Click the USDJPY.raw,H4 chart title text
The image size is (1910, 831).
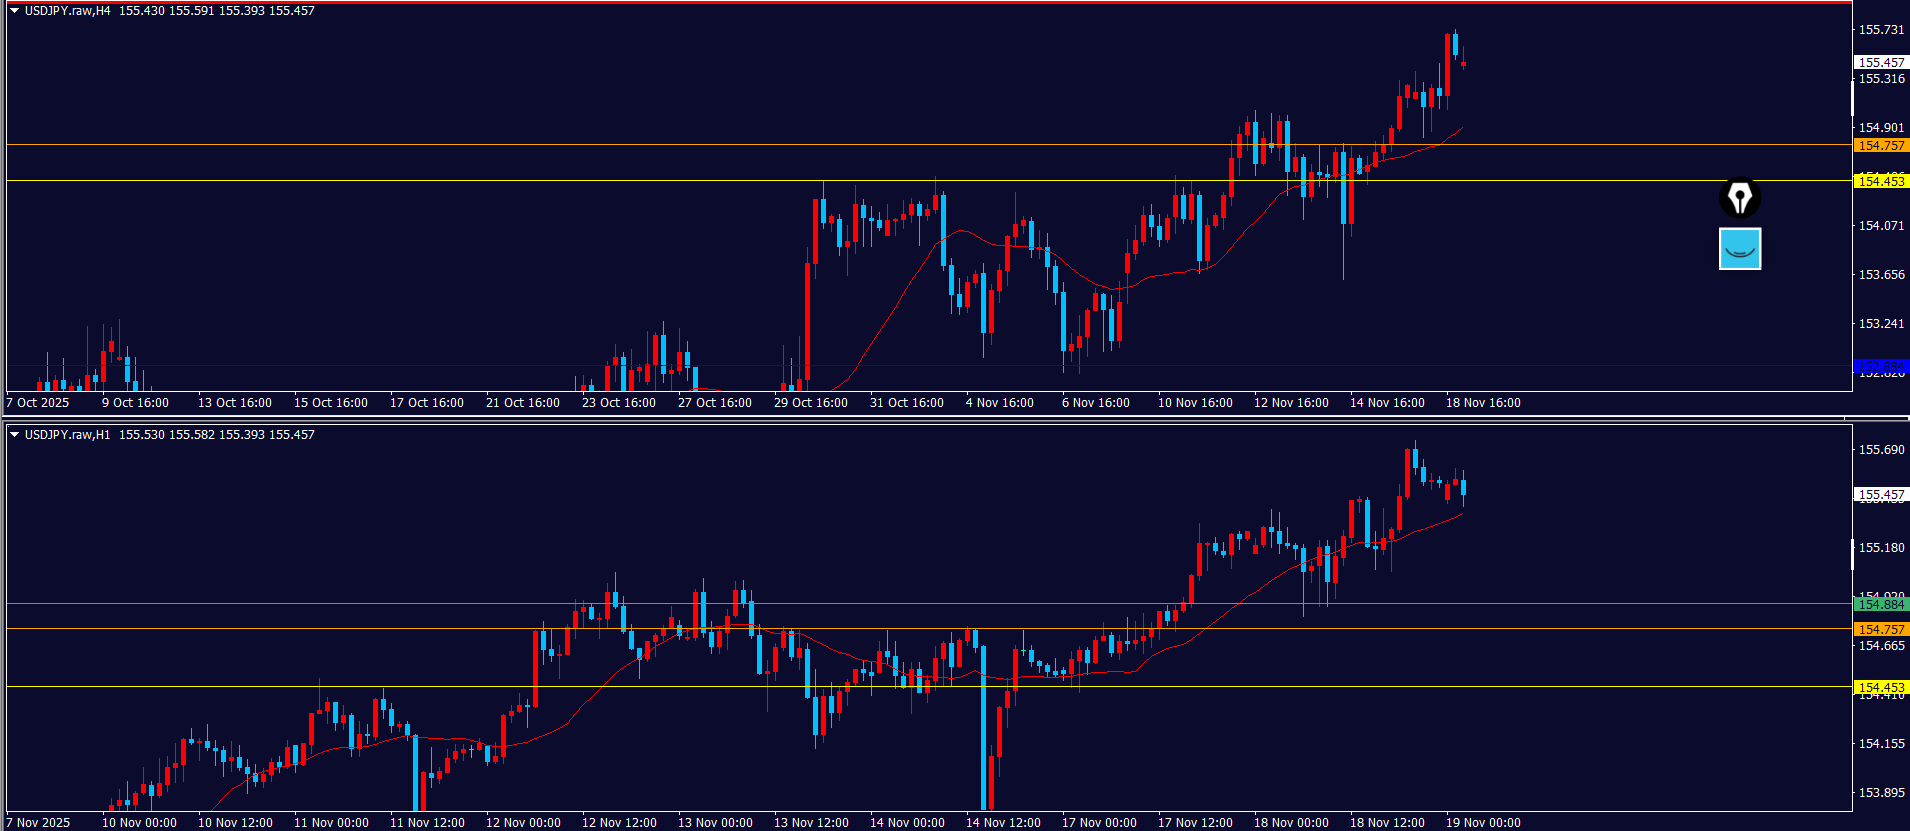coord(67,11)
